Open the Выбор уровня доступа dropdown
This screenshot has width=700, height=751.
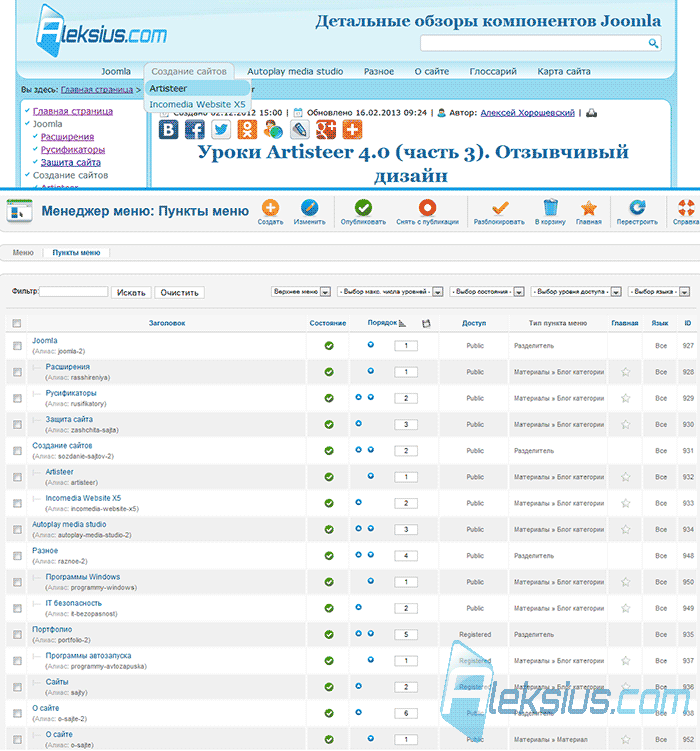tap(576, 292)
